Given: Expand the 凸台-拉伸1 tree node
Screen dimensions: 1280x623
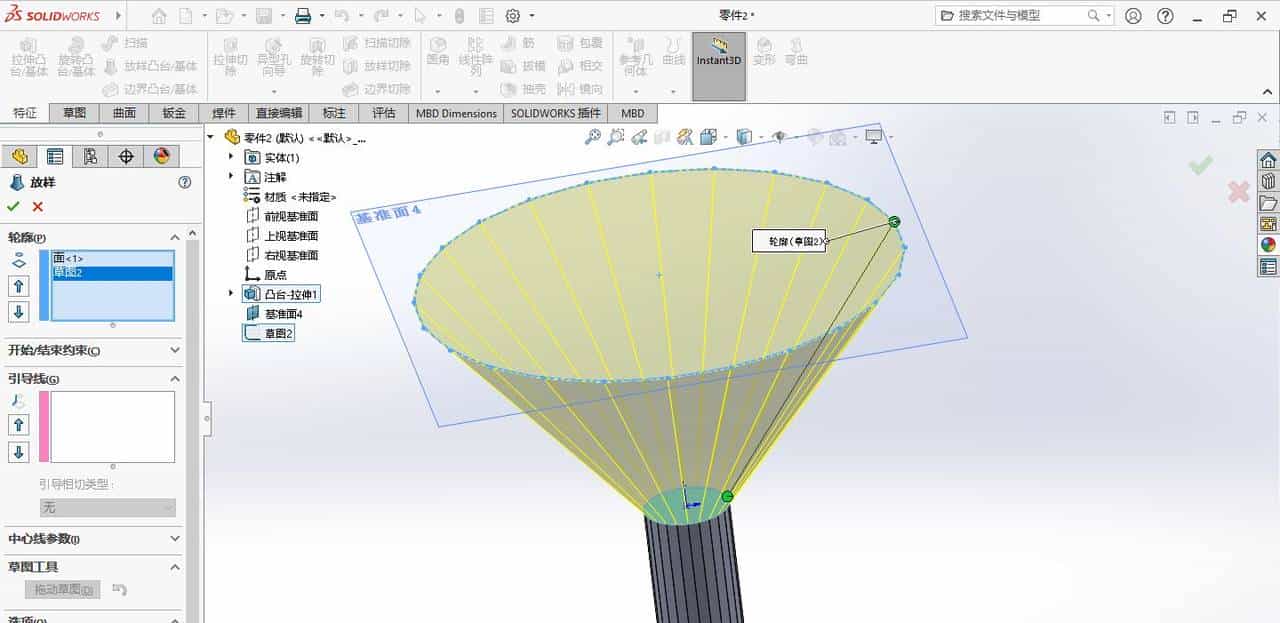Looking at the screenshot, I should [230, 293].
